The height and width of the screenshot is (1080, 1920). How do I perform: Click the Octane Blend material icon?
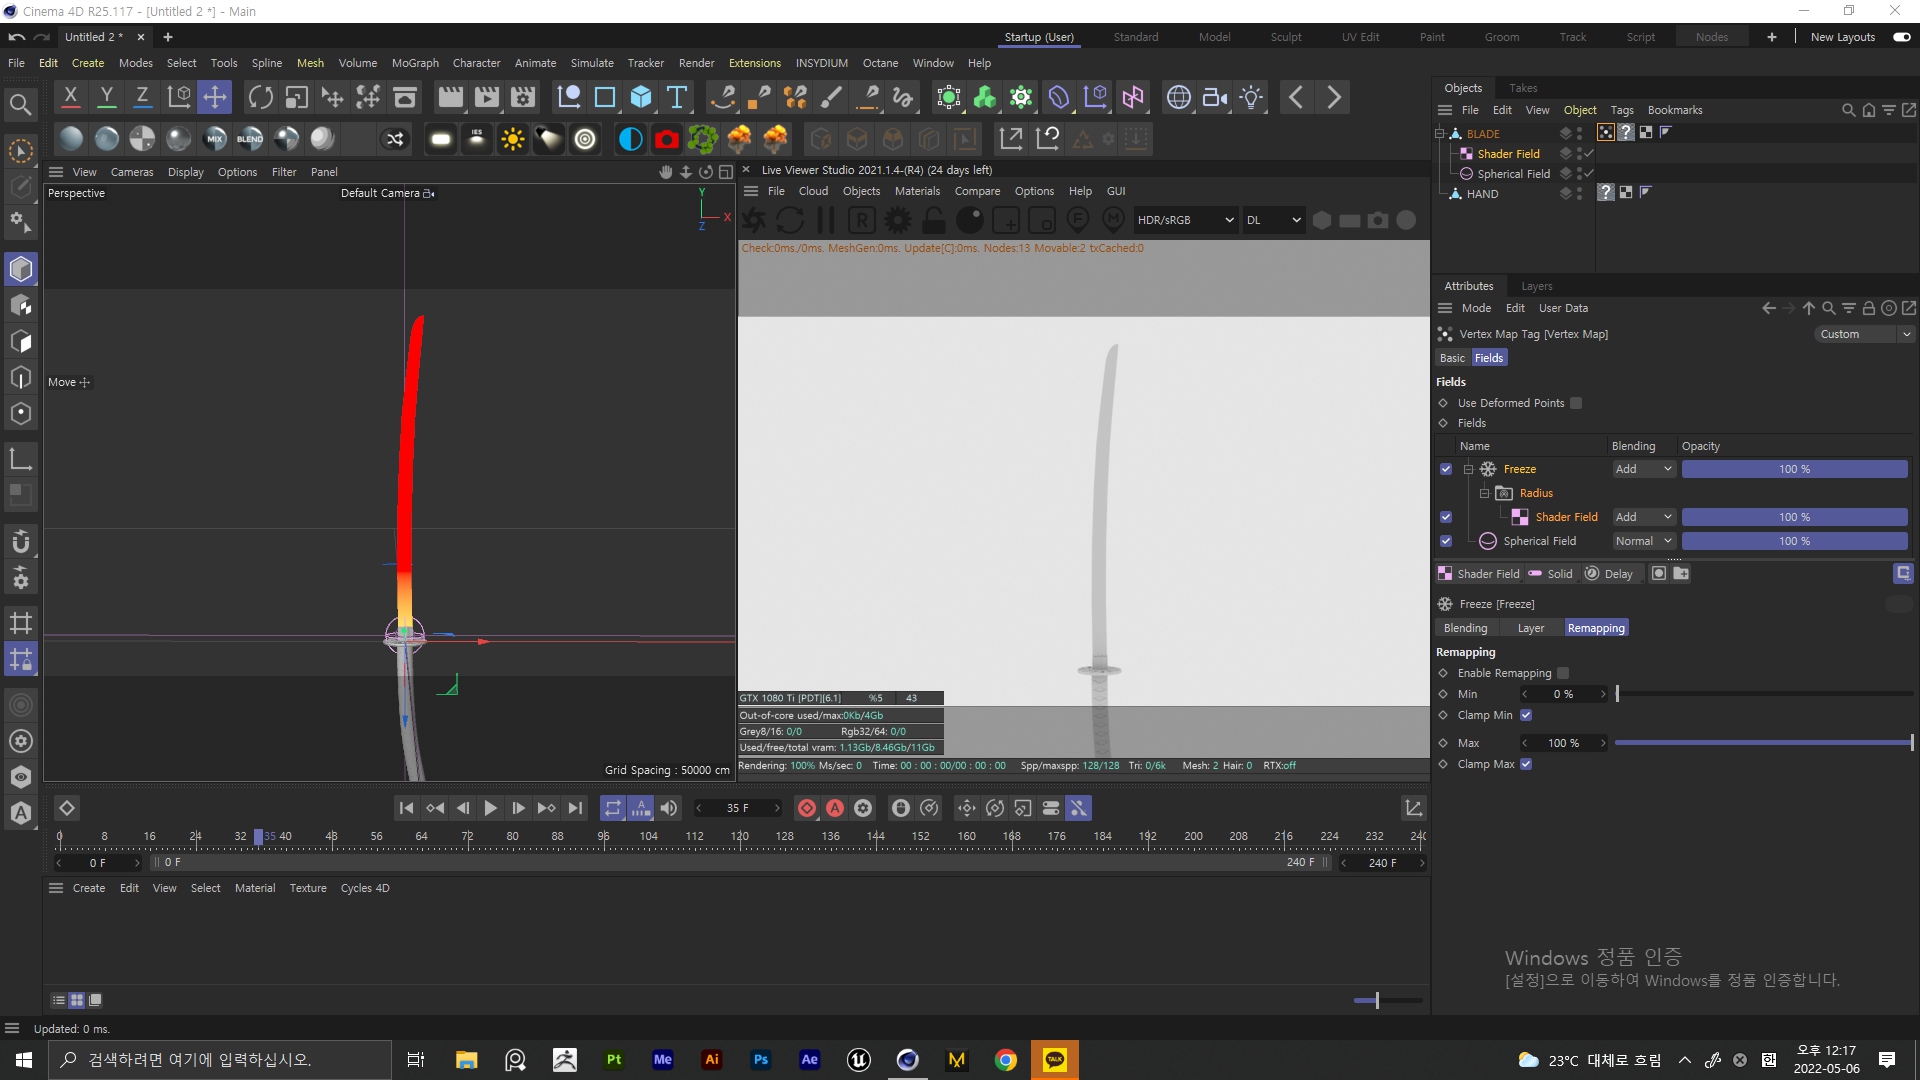pyautogui.click(x=250, y=139)
